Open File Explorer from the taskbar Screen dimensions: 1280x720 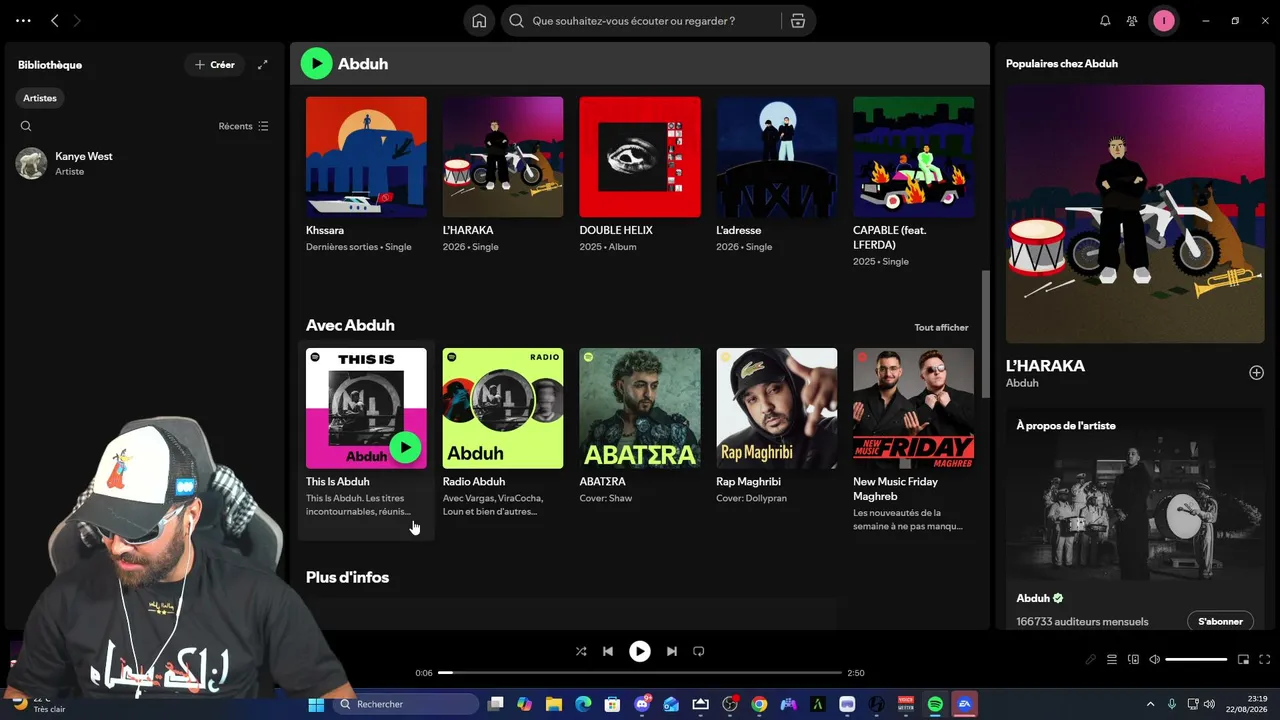(x=554, y=704)
